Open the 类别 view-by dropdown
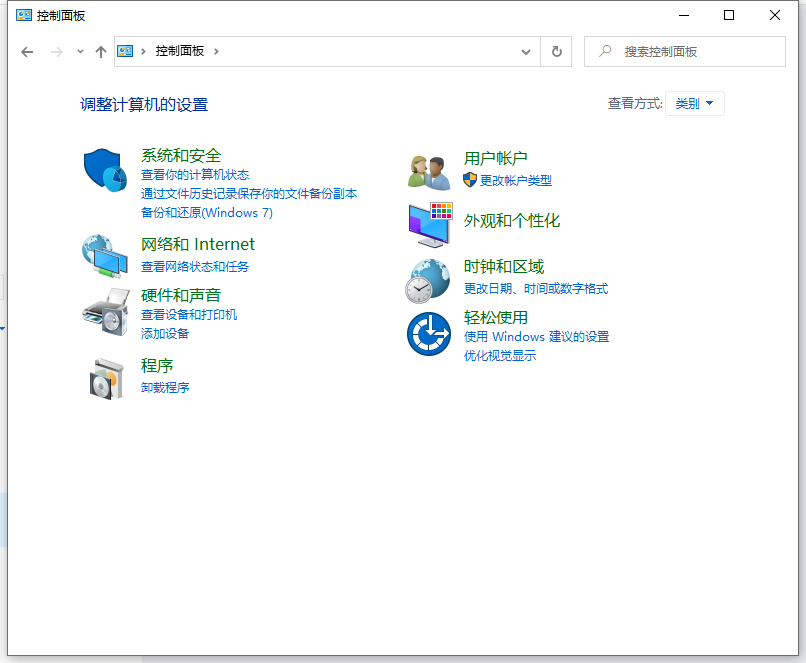The width and height of the screenshot is (806, 663). point(694,103)
